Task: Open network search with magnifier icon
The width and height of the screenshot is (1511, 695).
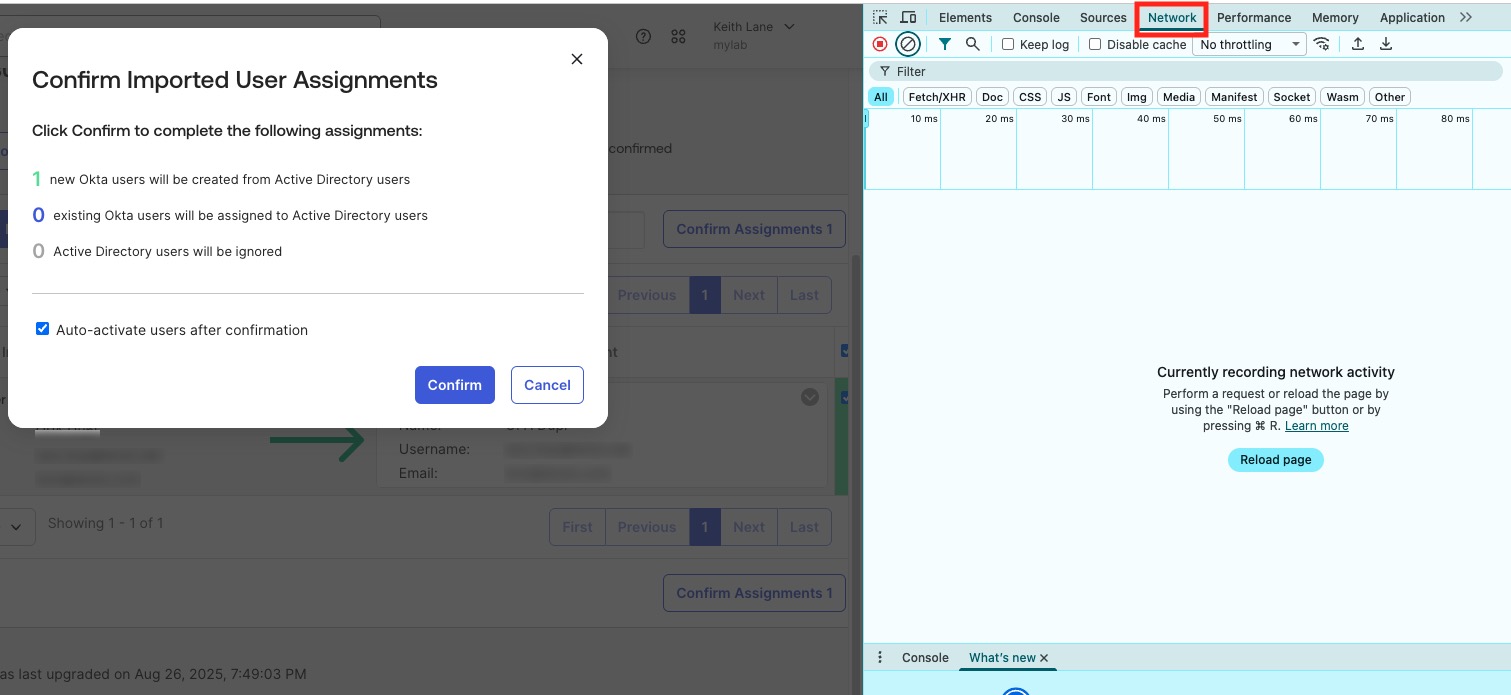Action: pyautogui.click(x=972, y=44)
